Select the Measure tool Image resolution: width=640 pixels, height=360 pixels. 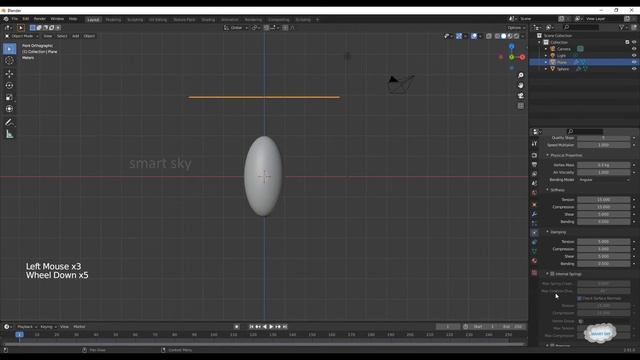point(9,134)
